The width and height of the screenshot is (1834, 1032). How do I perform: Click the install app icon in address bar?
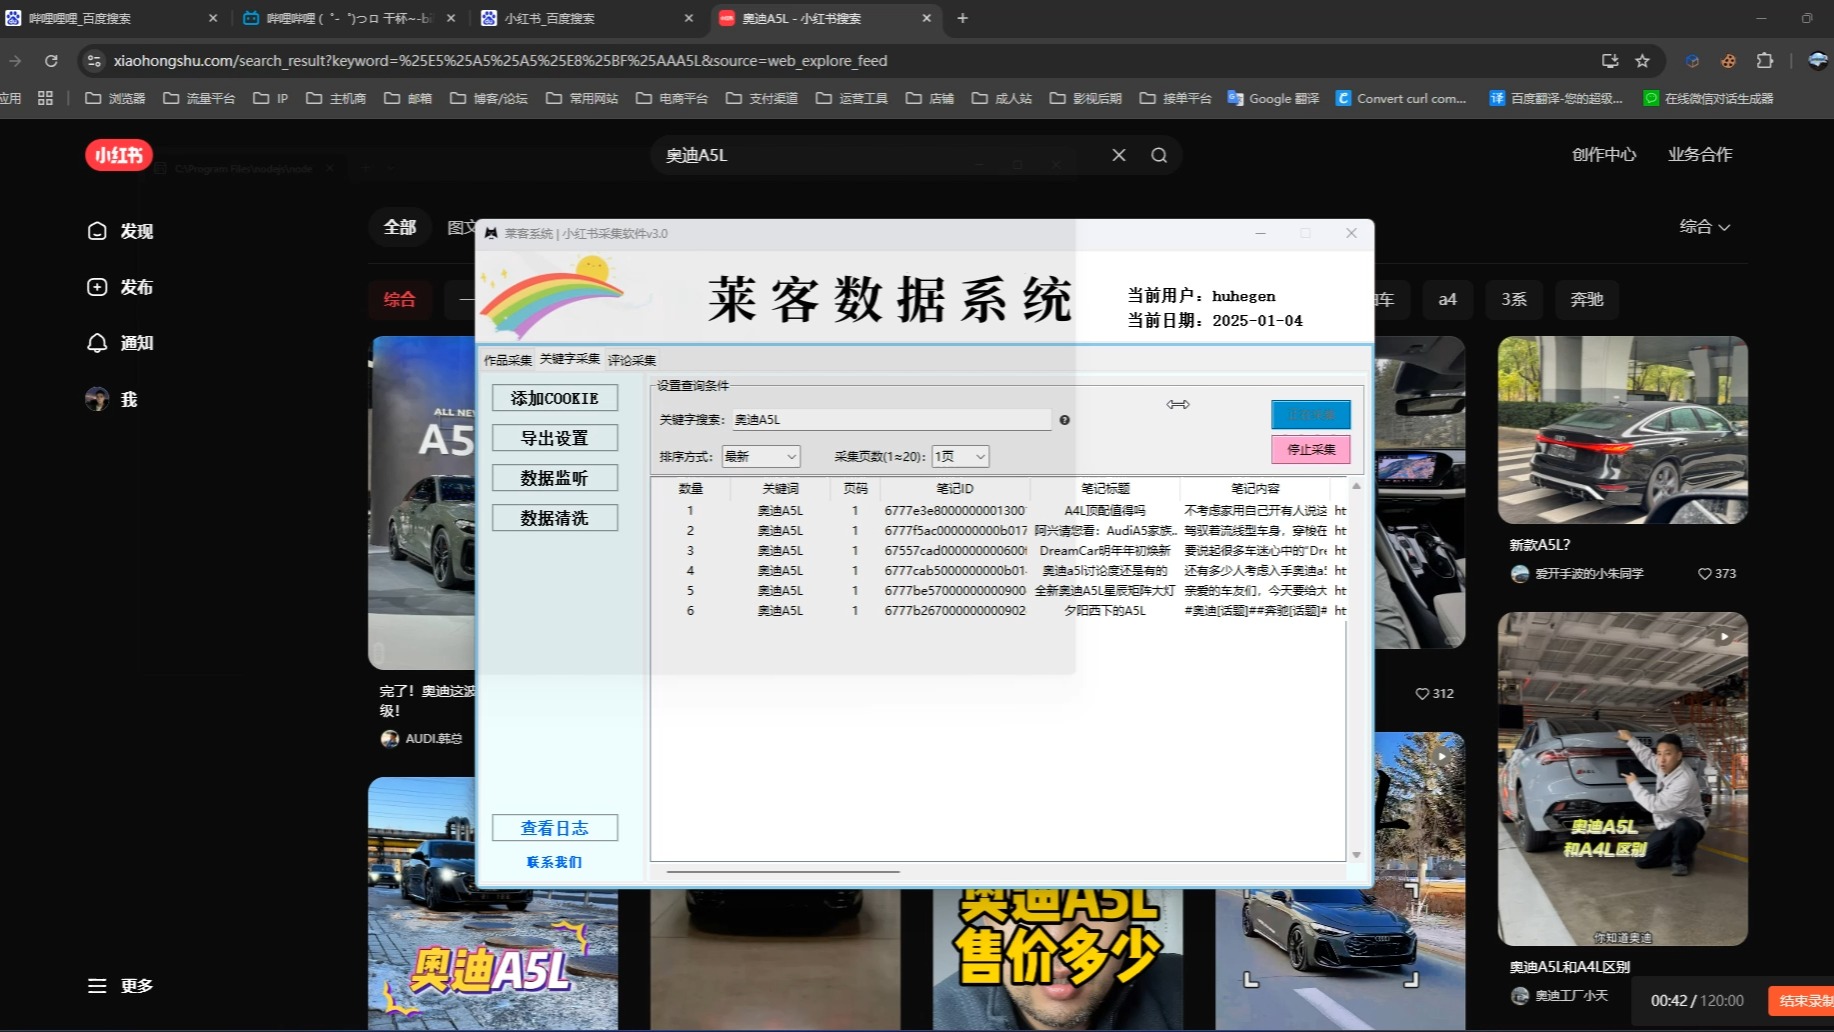1610,61
